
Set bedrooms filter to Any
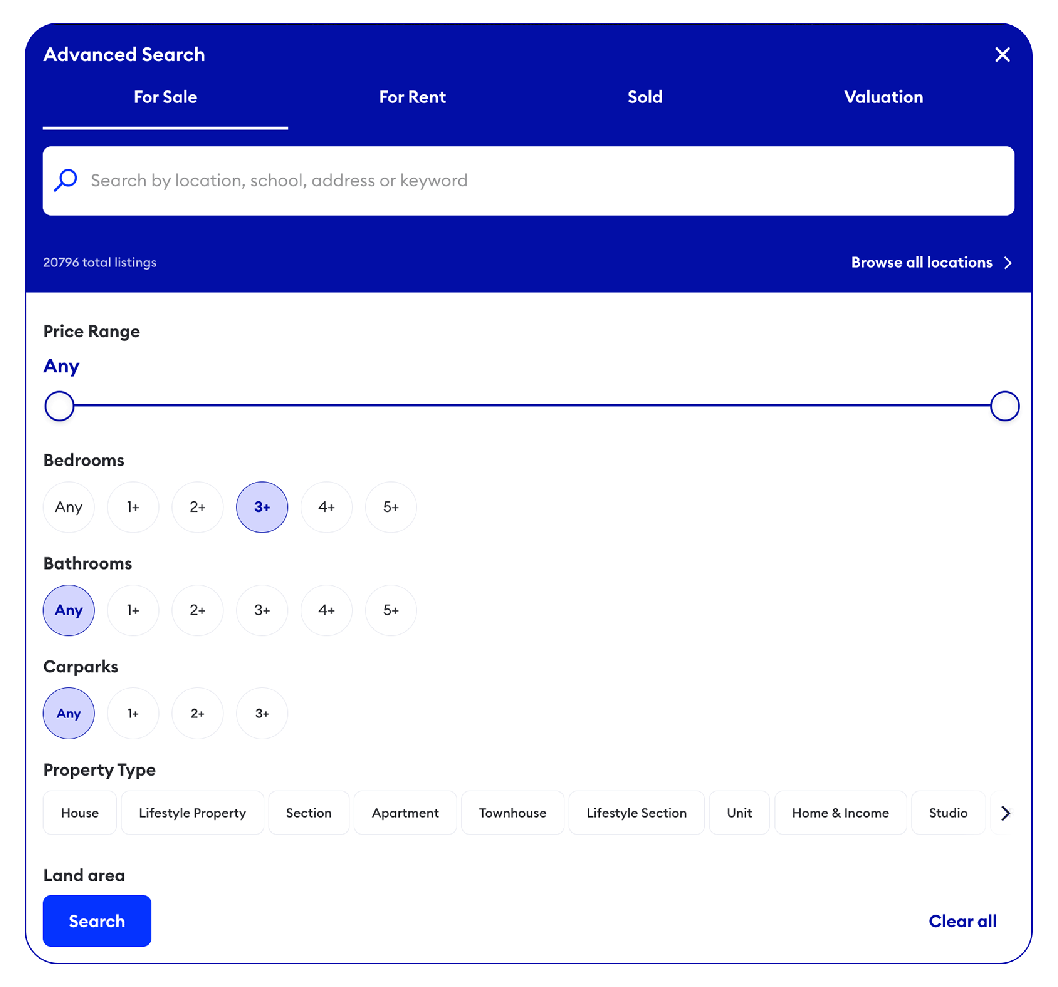coord(69,507)
